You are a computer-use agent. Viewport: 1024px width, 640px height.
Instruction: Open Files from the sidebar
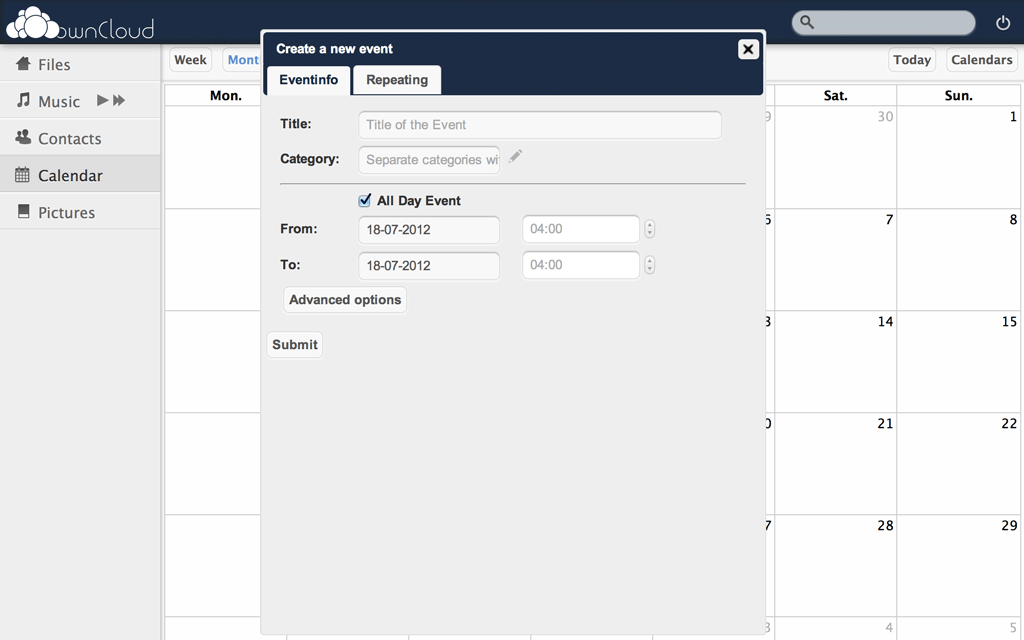pyautogui.click(x=54, y=64)
